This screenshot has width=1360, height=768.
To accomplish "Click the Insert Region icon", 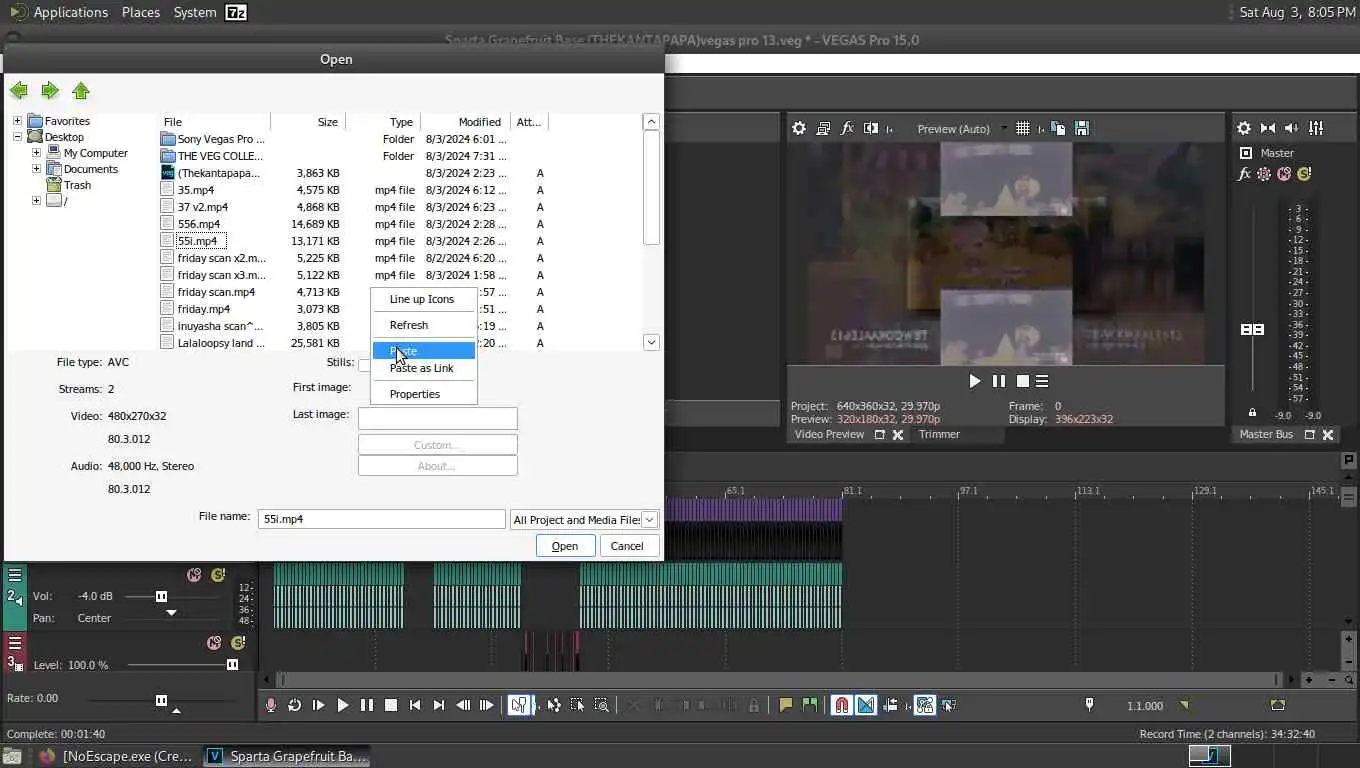I will click(810, 705).
